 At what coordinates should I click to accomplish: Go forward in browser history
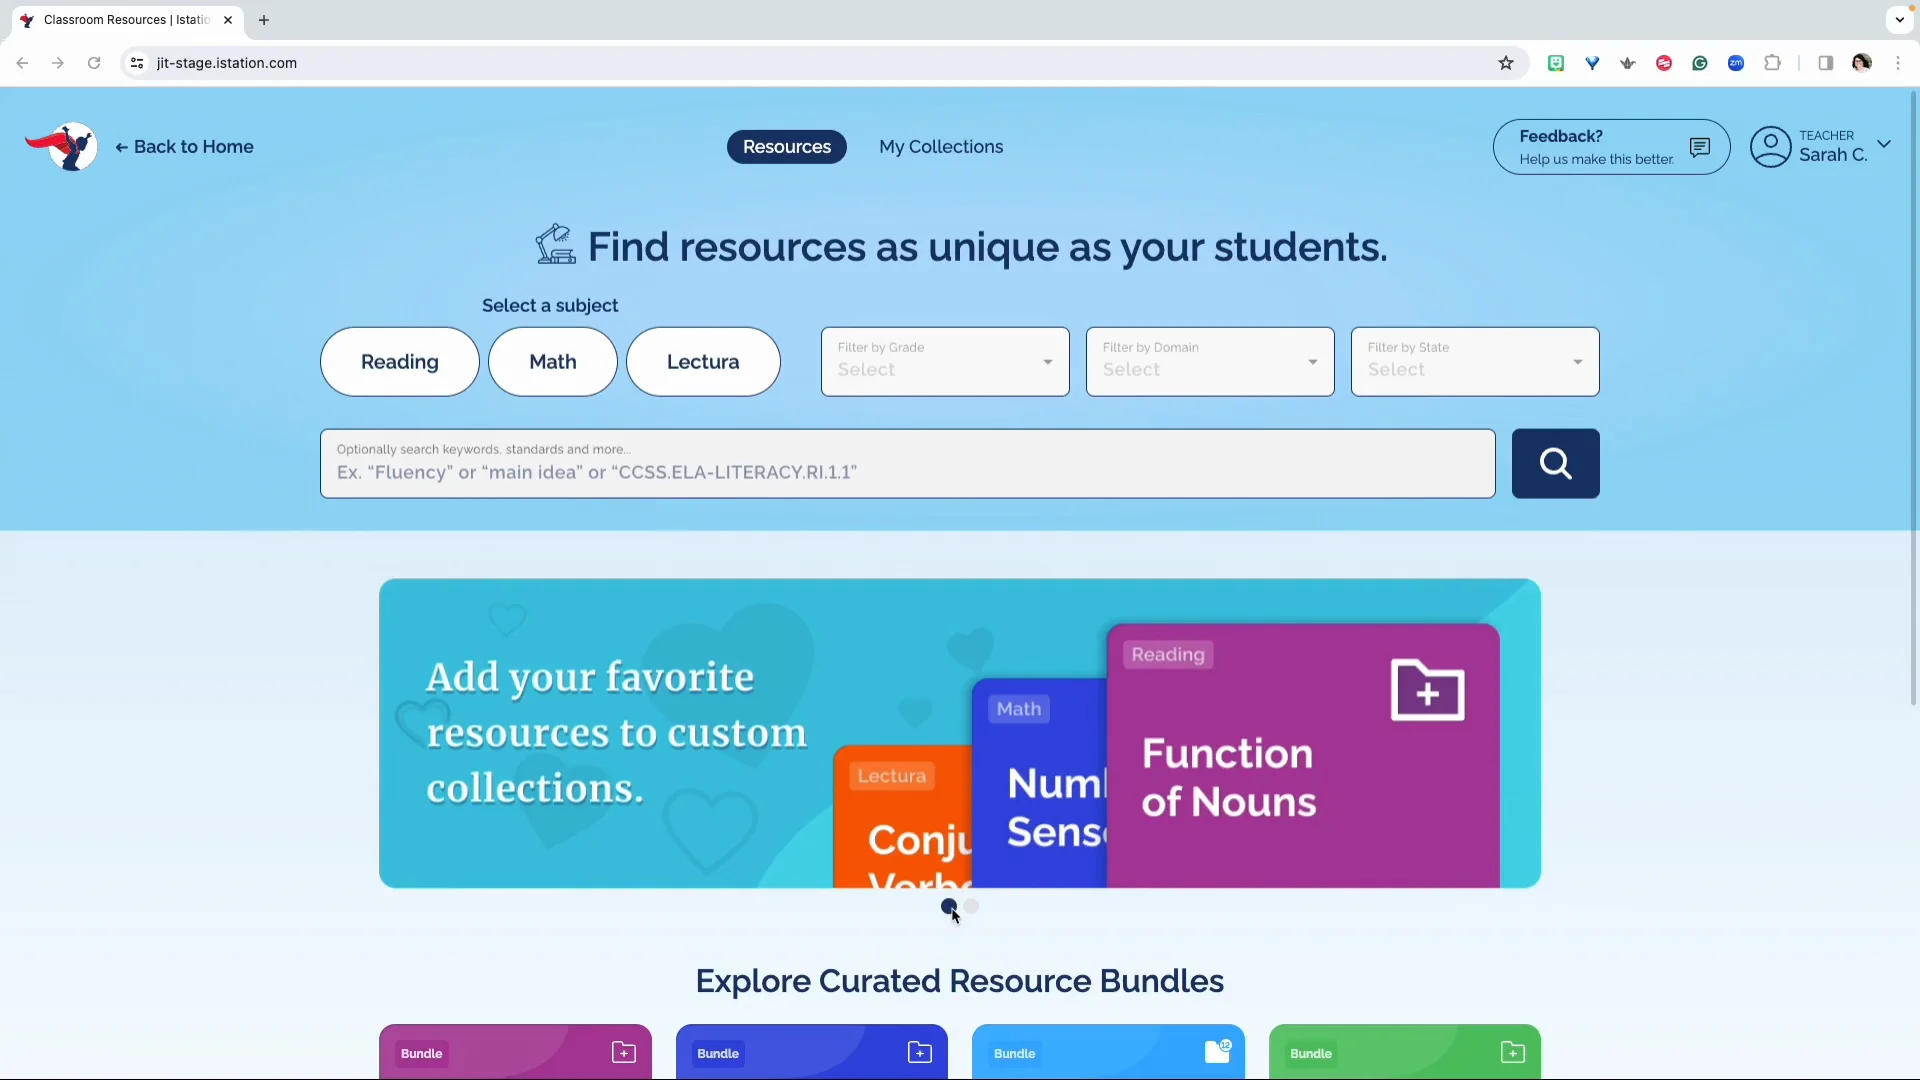58,63
